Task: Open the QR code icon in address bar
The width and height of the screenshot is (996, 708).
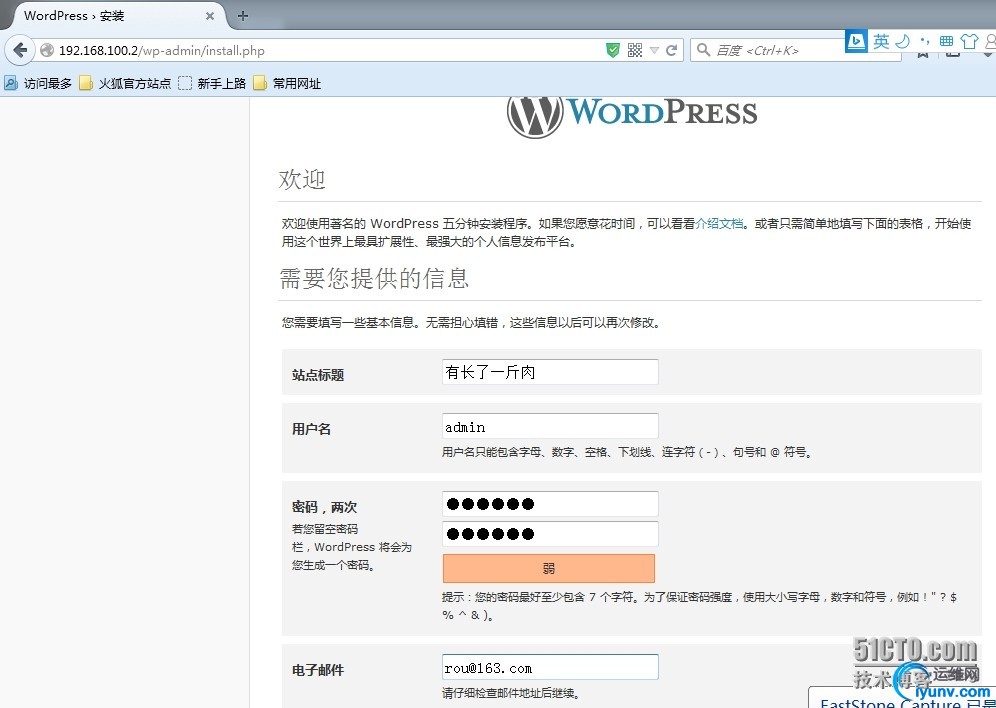Action: coord(635,50)
